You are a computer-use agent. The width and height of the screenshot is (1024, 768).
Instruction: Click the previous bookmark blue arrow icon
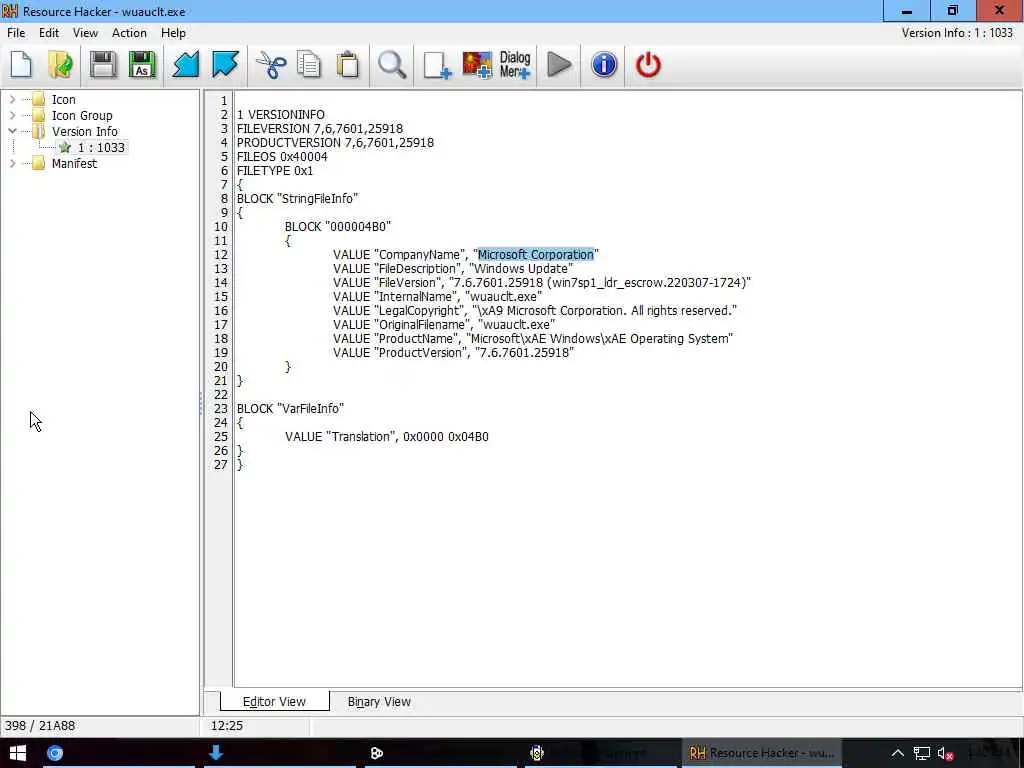click(x=185, y=65)
